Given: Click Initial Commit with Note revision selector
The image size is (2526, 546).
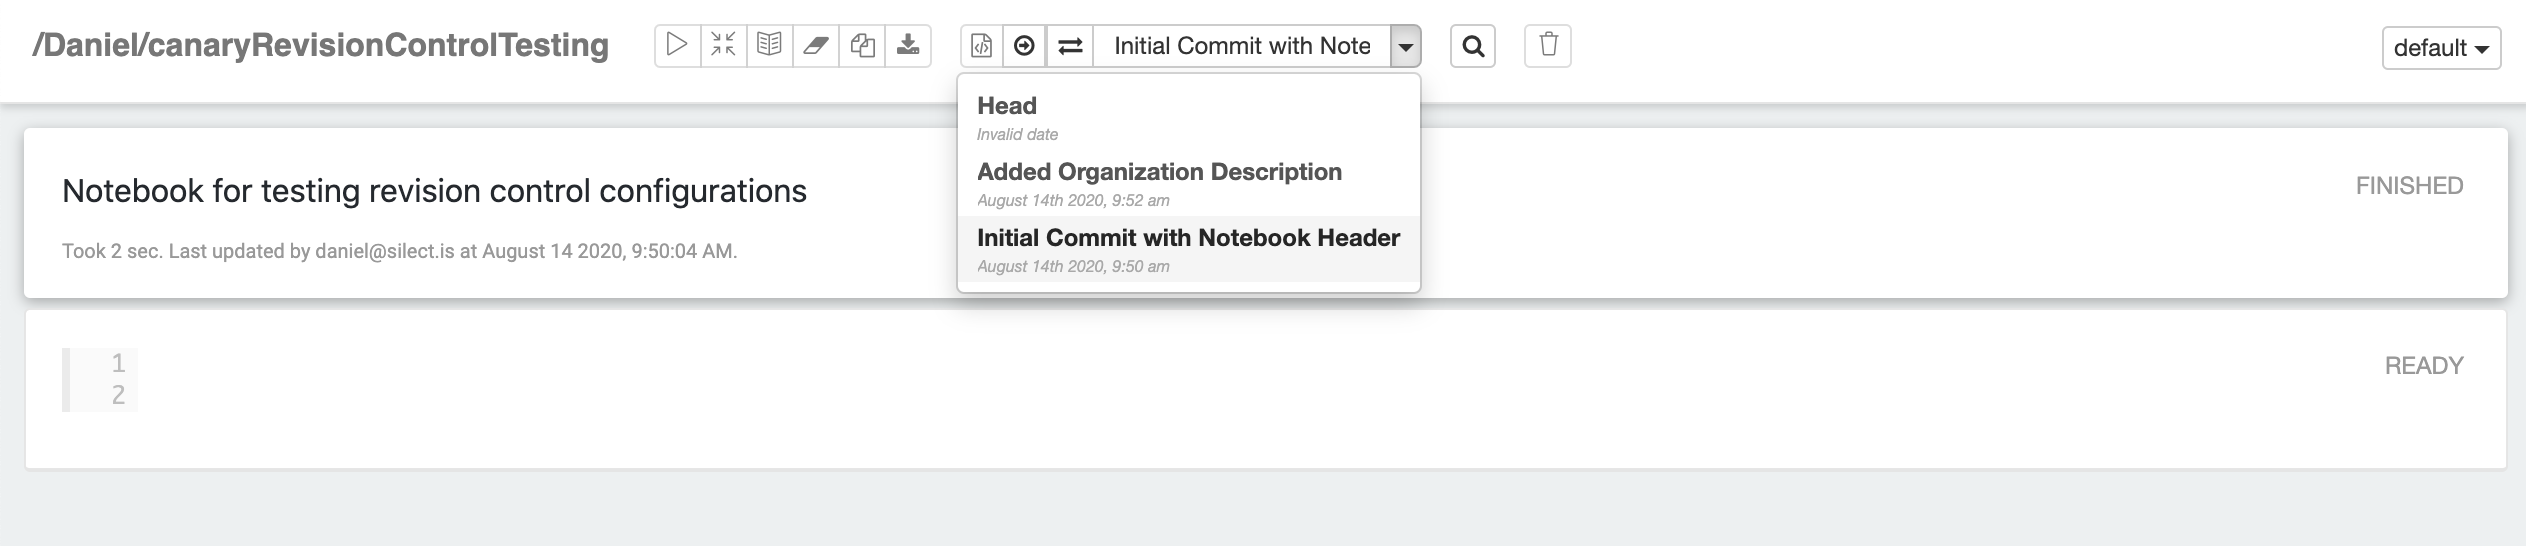Looking at the screenshot, I should (1242, 46).
